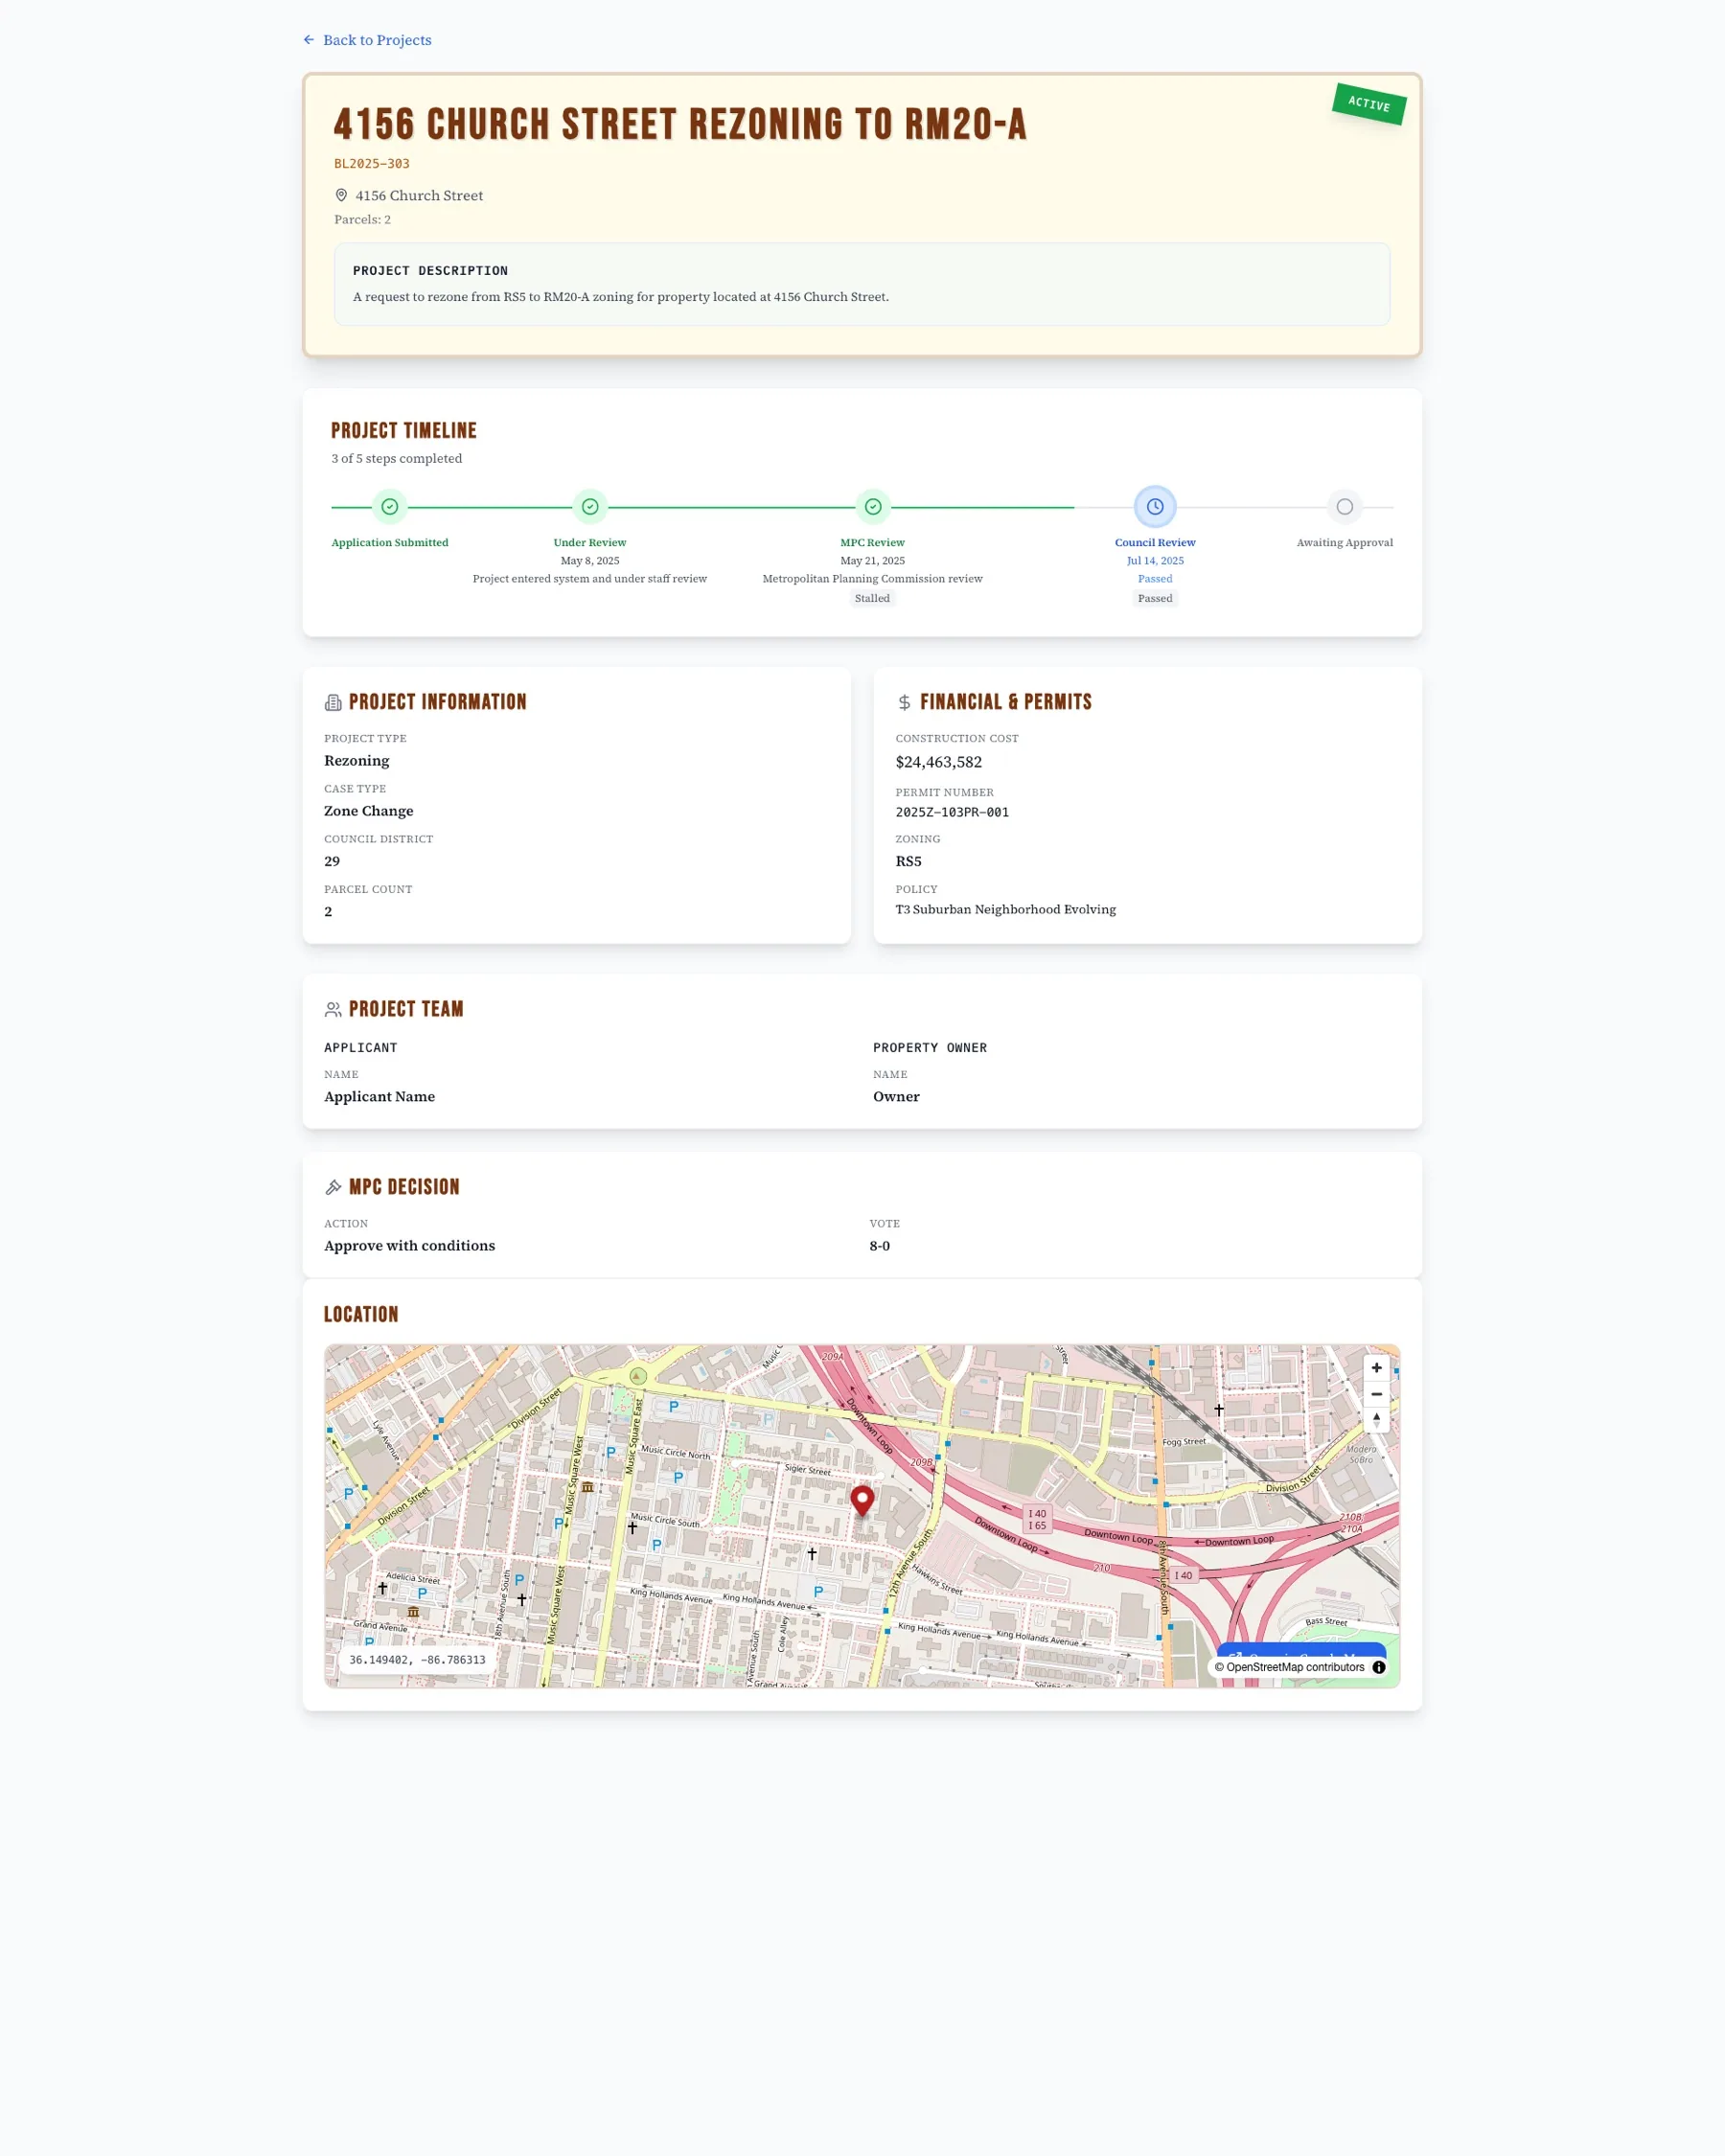This screenshot has width=1725, height=2156.
Task: Click the I 40 I 65 highway shield on map
Action: [1037, 1519]
